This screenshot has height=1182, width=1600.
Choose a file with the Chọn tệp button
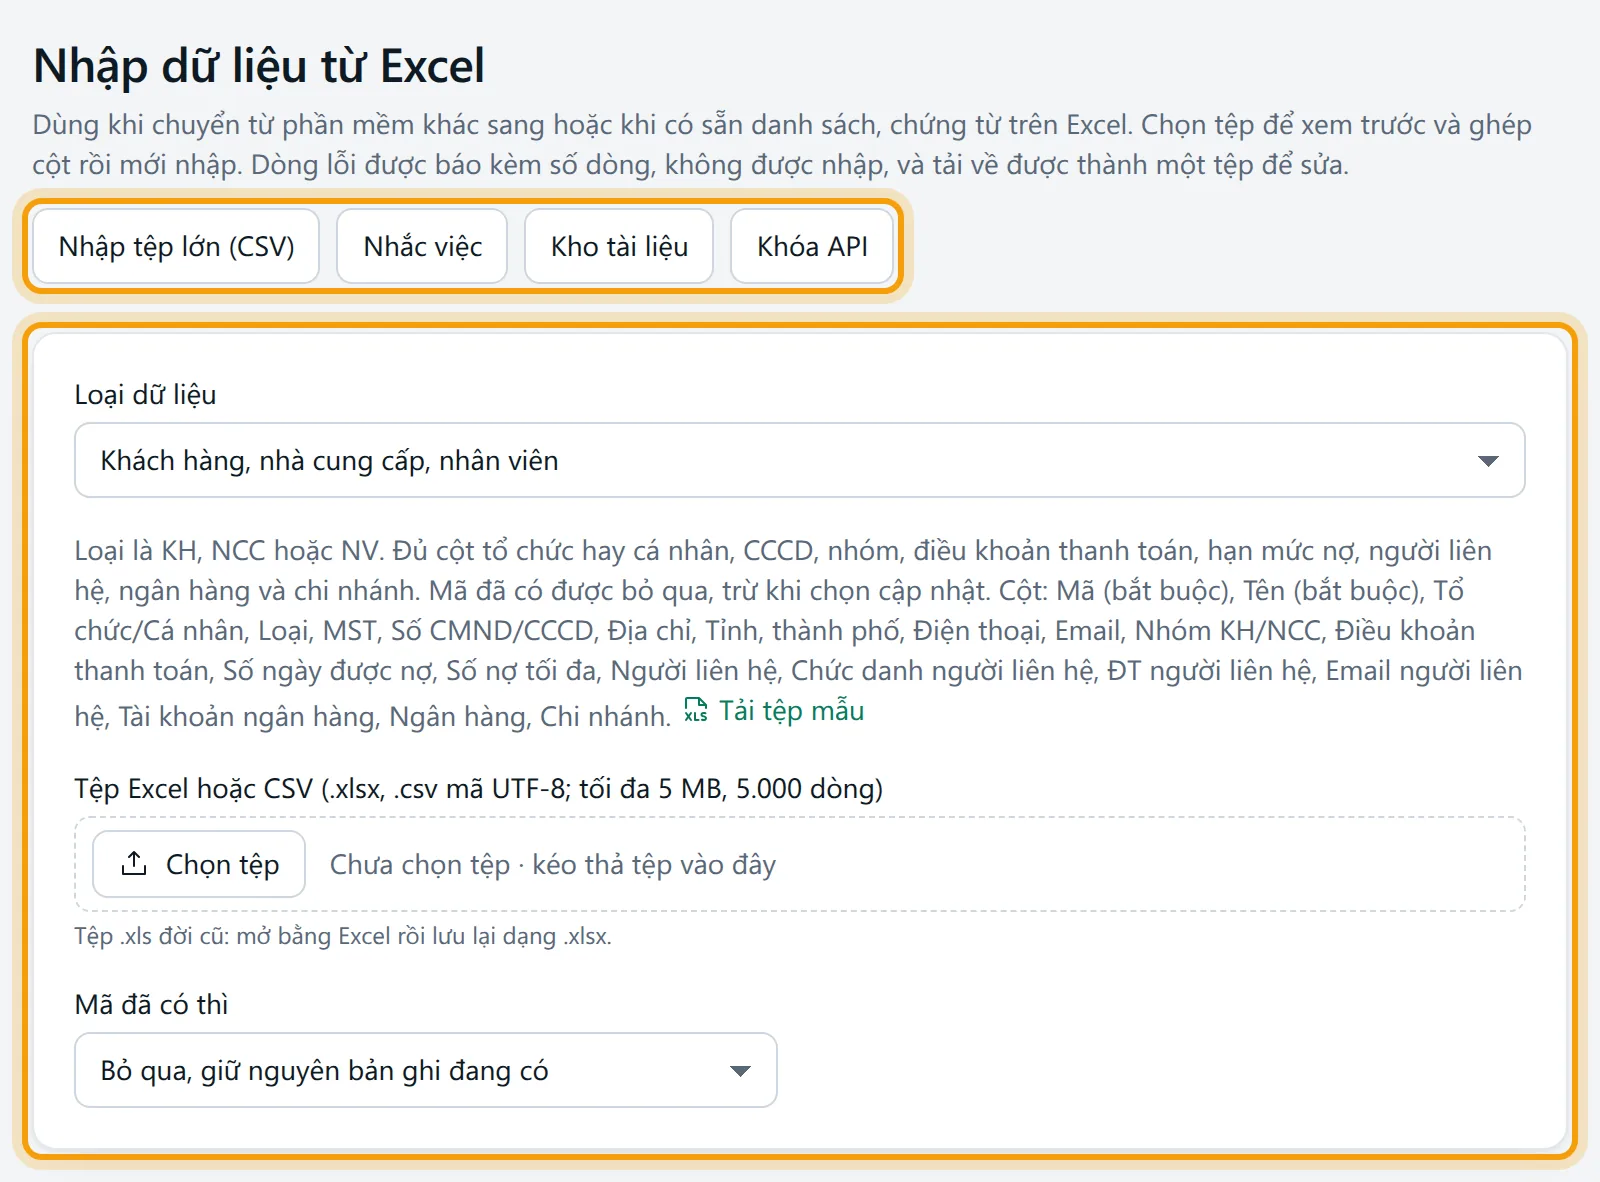(199, 864)
